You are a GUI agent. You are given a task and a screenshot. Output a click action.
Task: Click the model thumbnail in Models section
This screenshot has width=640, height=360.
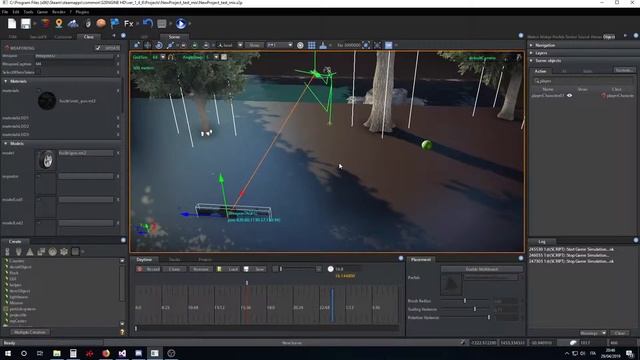[x=46, y=160]
